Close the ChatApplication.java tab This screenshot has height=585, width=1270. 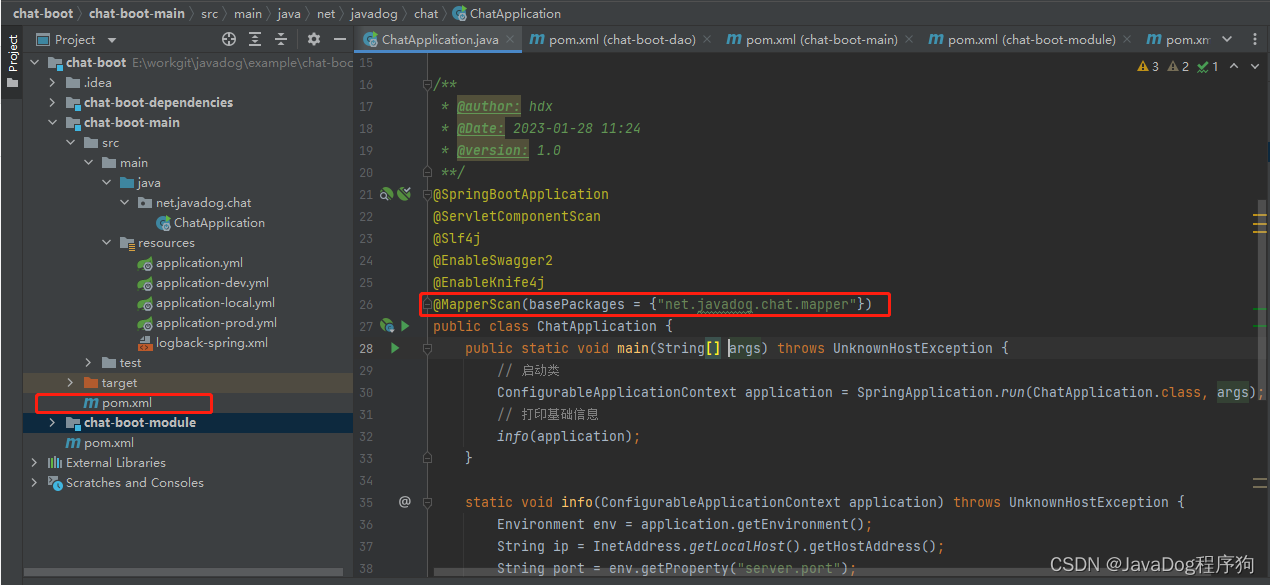[x=511, y=40]
